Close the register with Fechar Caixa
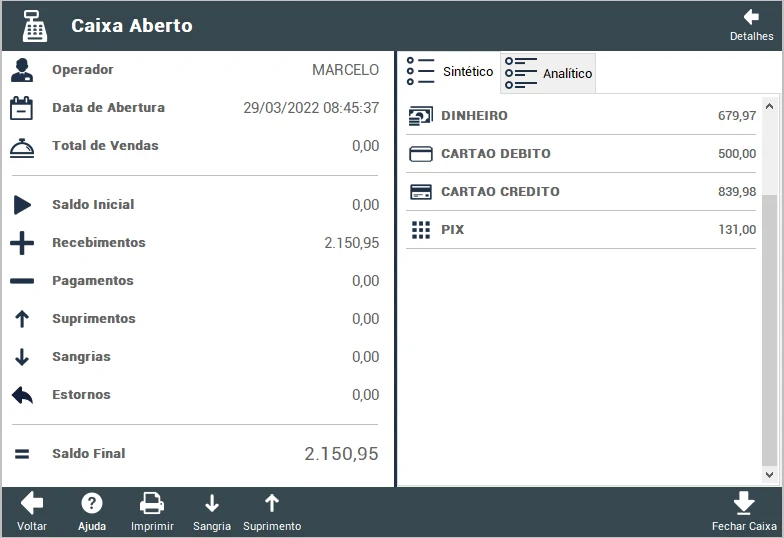Image resolution: width=784 pixels, height=538 pixels. coord(744,512)
